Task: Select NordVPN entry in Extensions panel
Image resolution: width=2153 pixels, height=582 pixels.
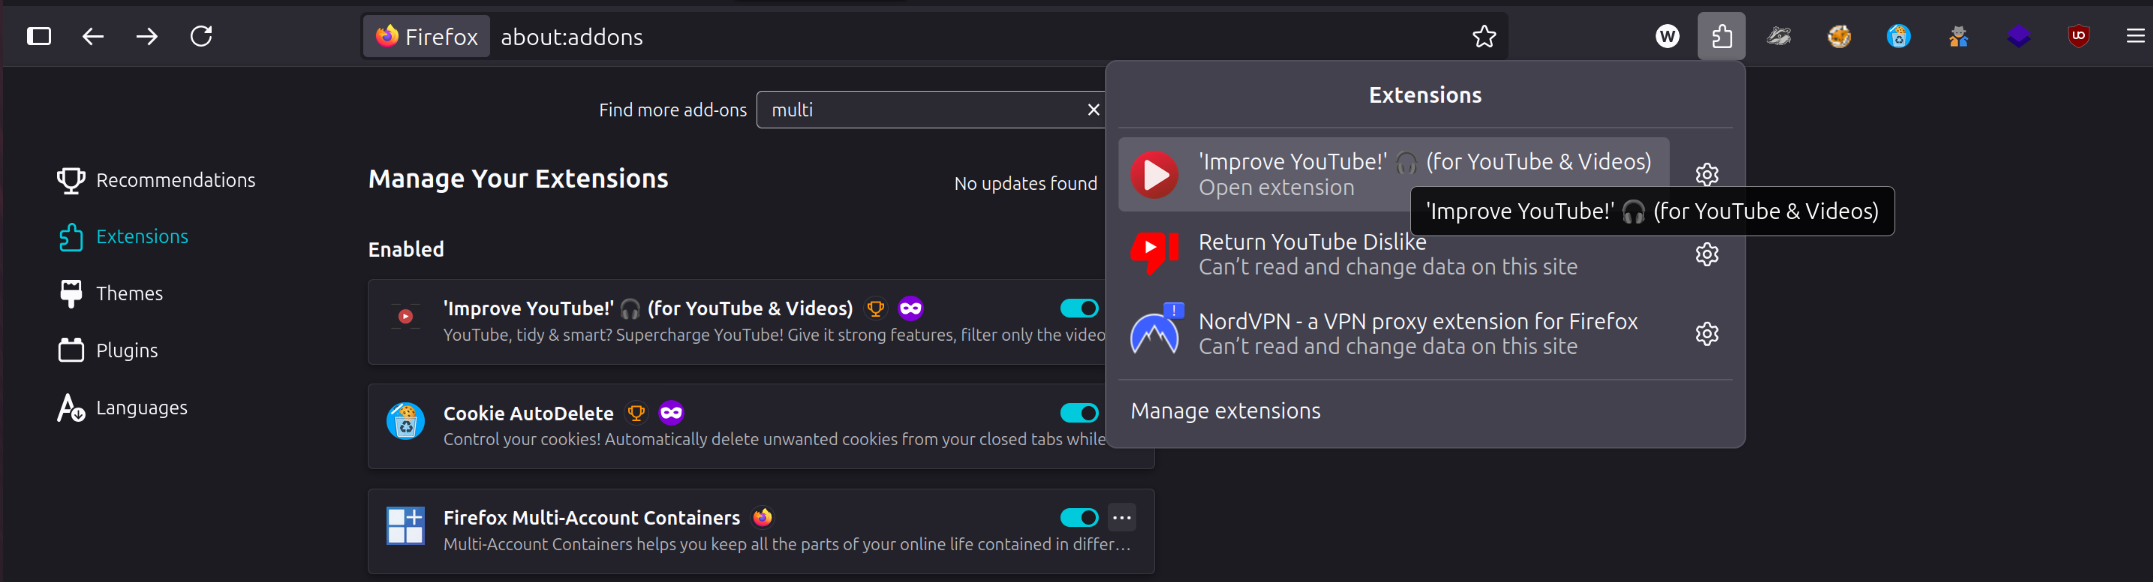Action: tap(1394, 334)
